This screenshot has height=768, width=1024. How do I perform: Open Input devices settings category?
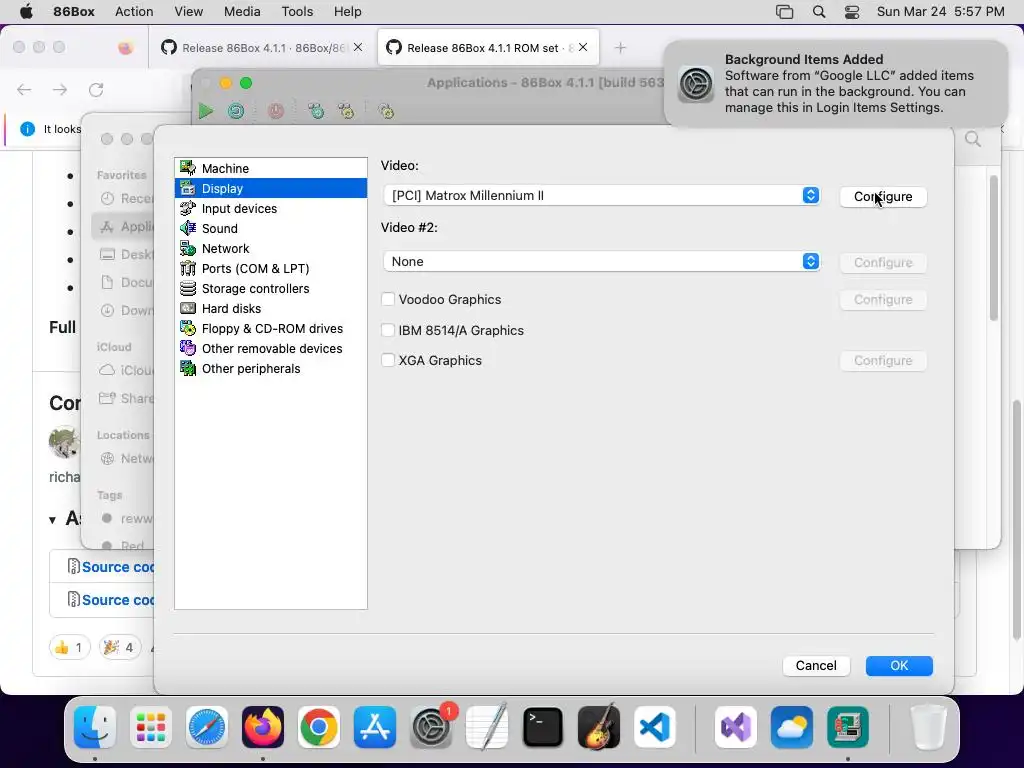[x=270, y=208]
